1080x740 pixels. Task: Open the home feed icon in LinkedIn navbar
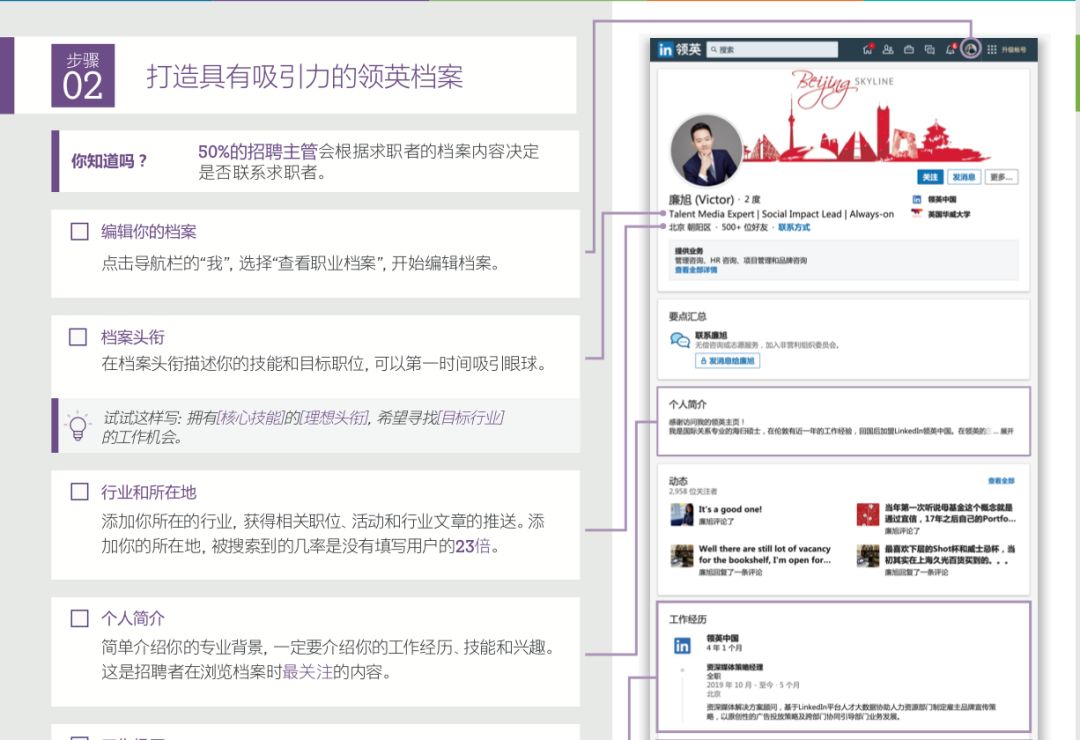pyautogui.click(x=868, y=49)
